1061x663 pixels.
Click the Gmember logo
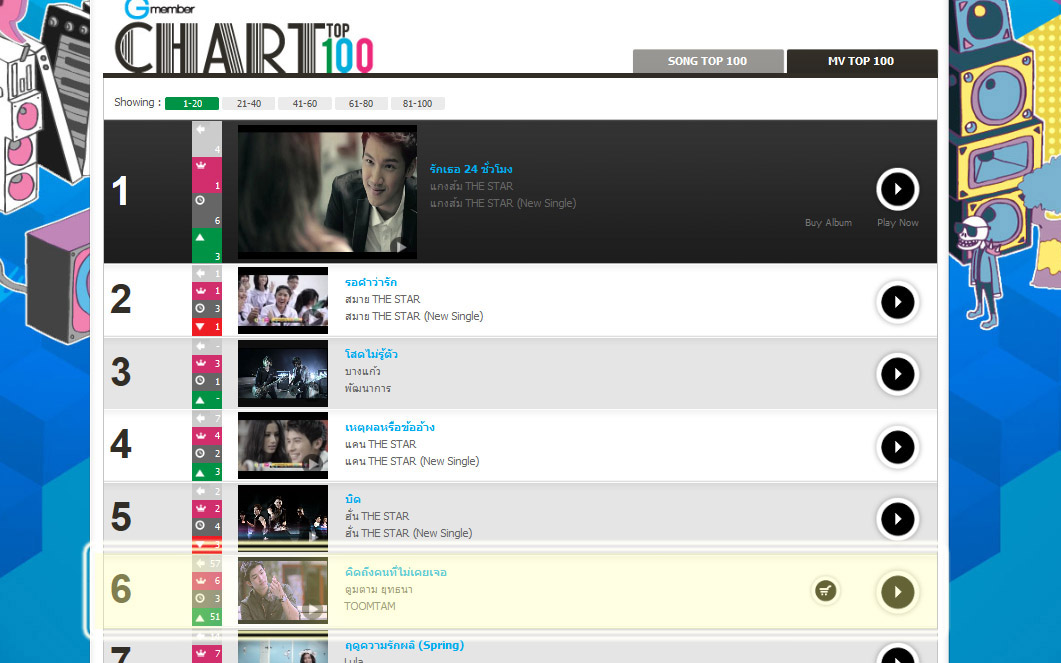160,9
